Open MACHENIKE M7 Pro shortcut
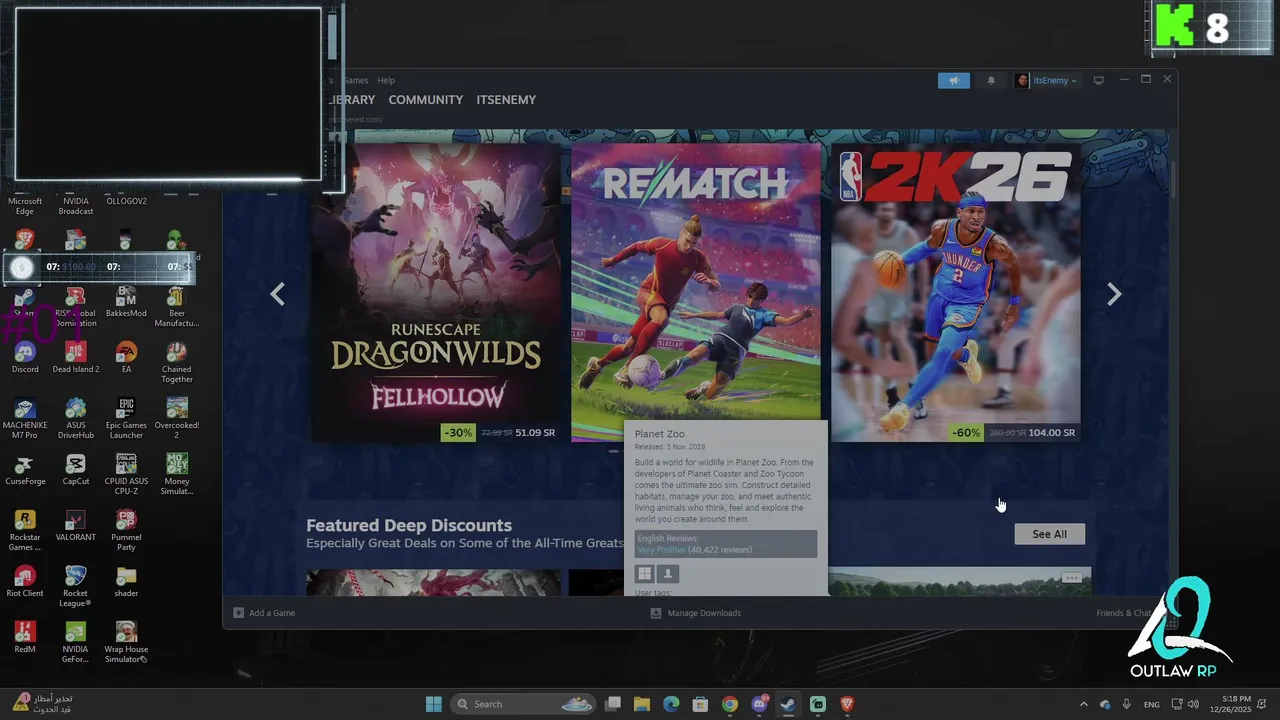The image size is (1280, 720). (x=25, y=418)
